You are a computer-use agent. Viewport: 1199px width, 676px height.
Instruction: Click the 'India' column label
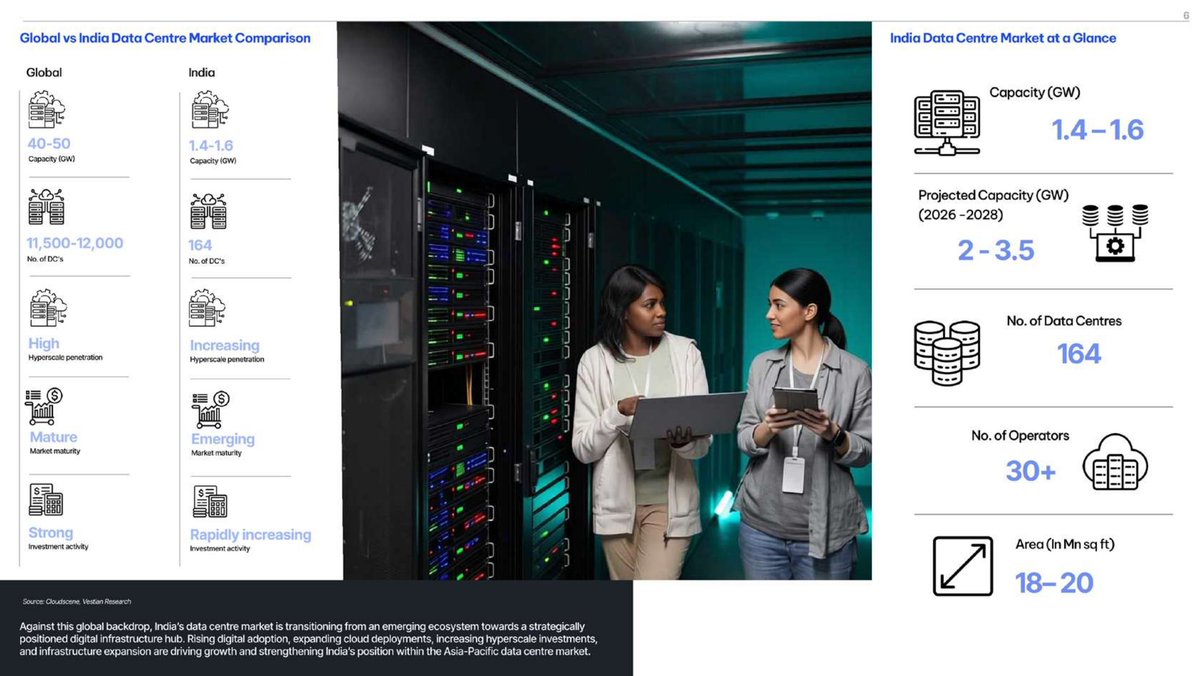(x=202, y=73)
